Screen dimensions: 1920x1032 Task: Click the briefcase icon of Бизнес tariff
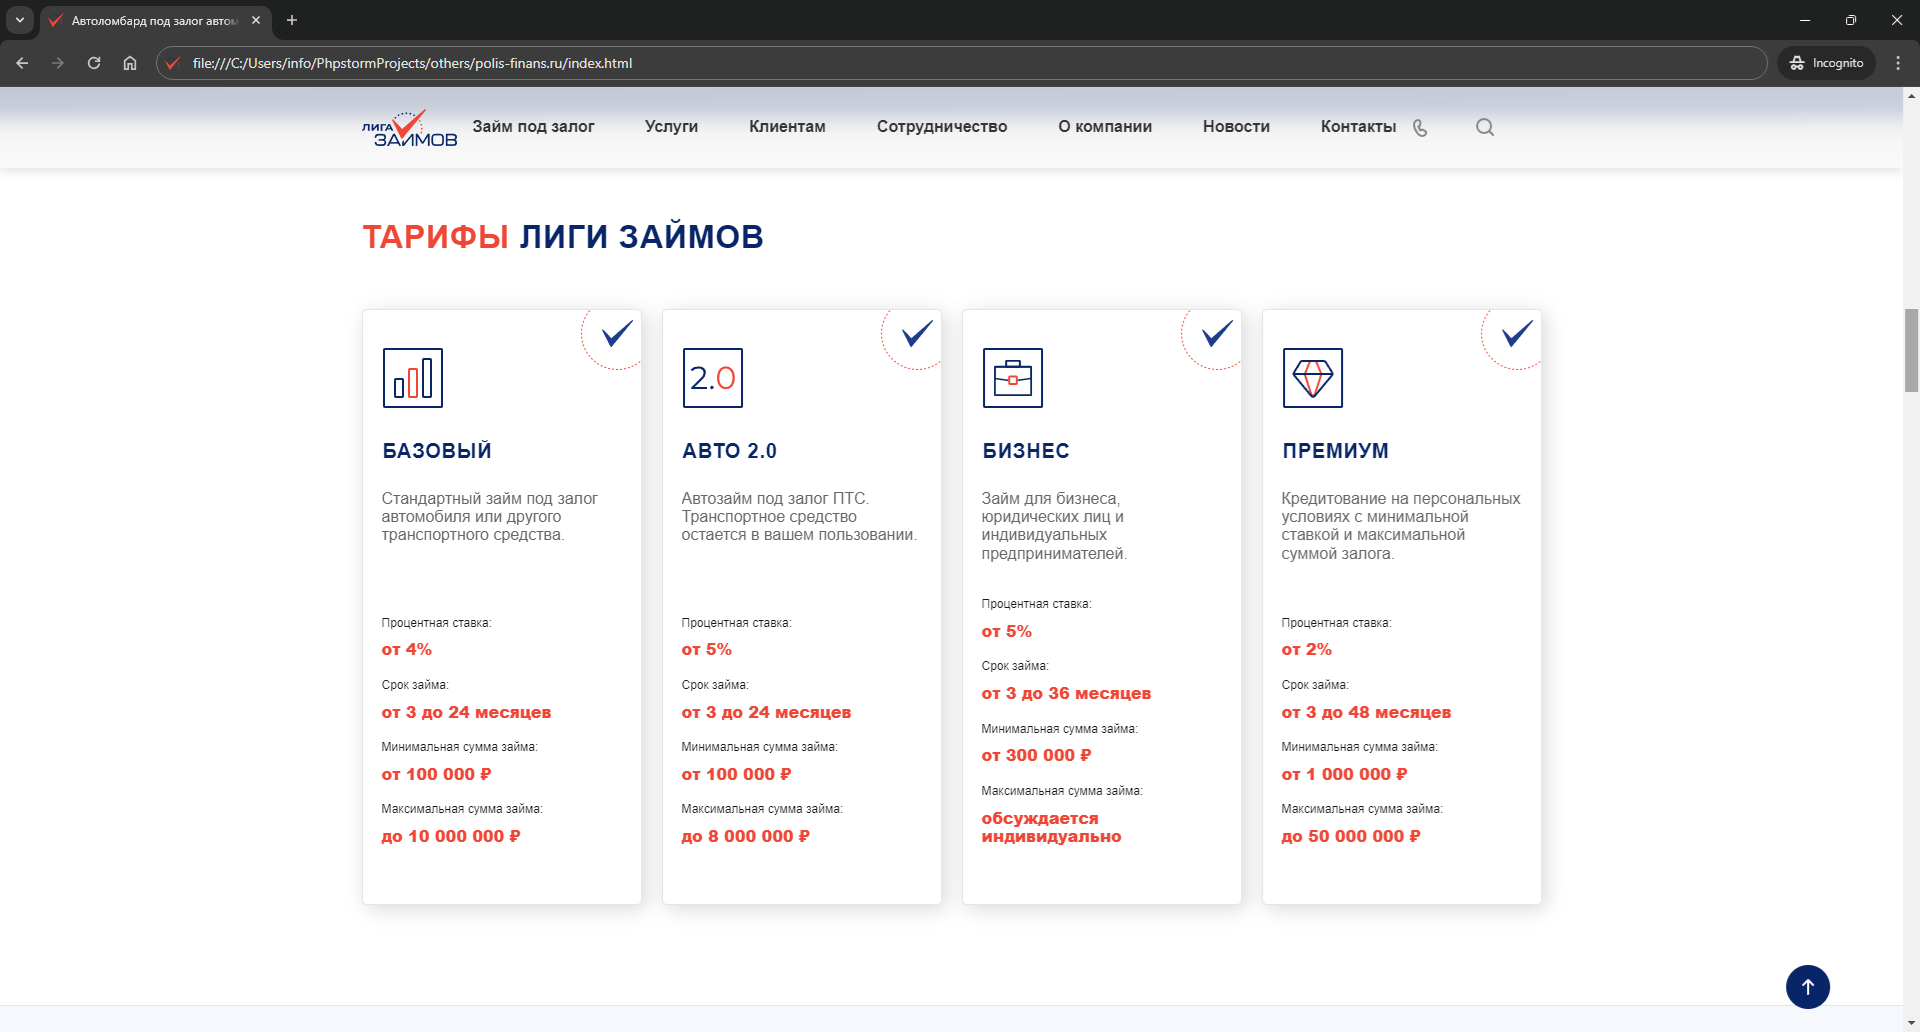point(1012,378)
